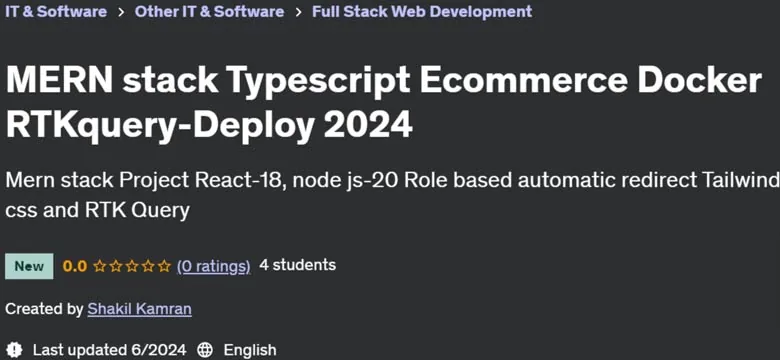Select the fifth rating star

click(164, 267)
